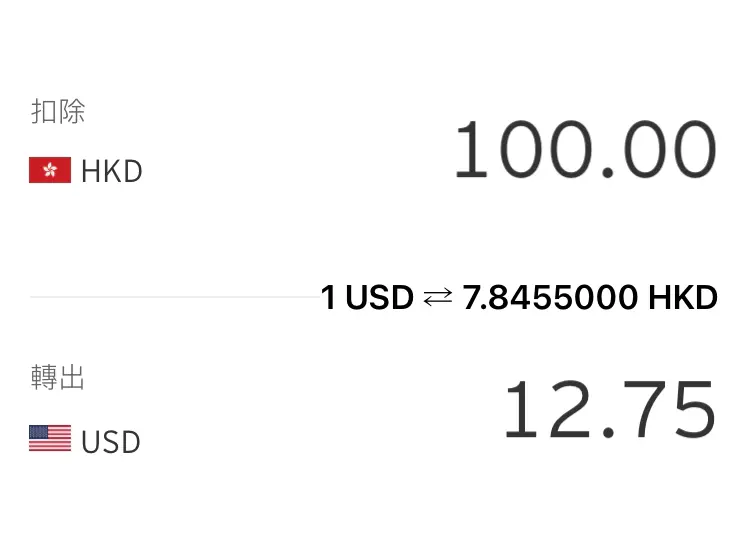
Task: Click the 扣除 label
Action: [58, 111]
